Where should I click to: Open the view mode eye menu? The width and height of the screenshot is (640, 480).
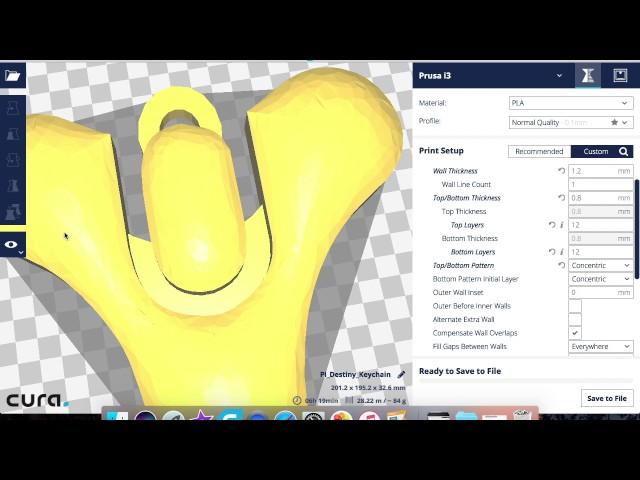point(12,245)
